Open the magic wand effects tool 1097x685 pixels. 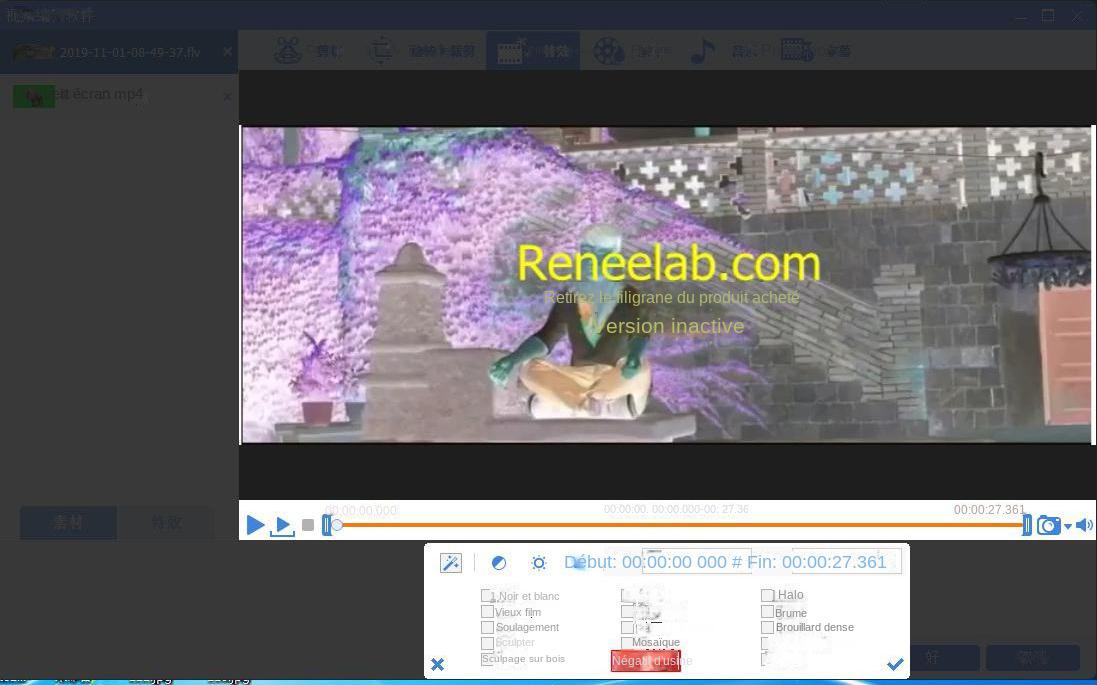451,563
